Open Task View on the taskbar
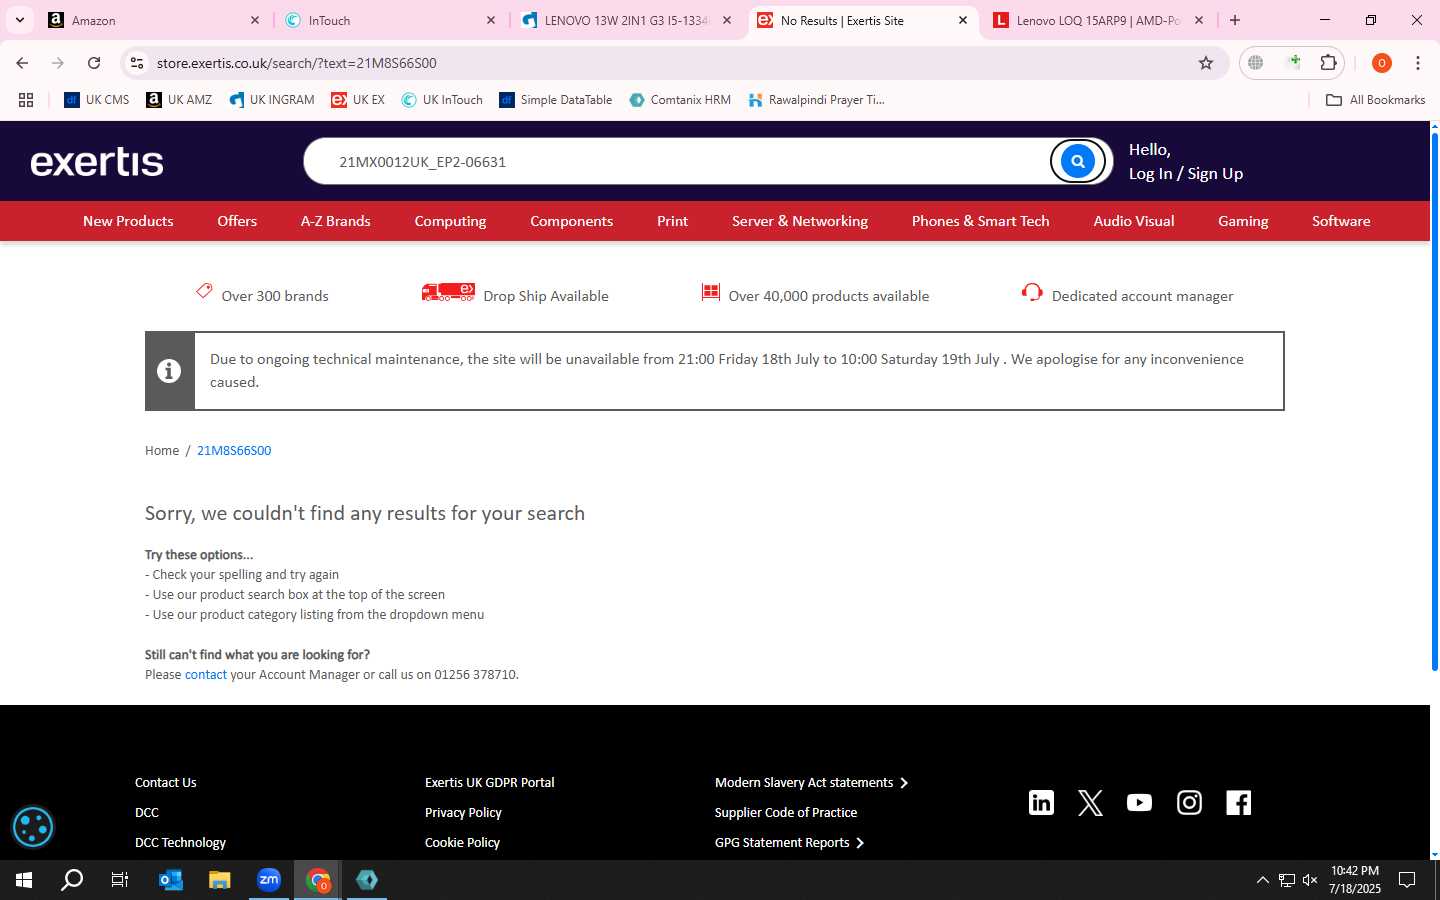The image size is (1440, 900). [x=120, y=880]
